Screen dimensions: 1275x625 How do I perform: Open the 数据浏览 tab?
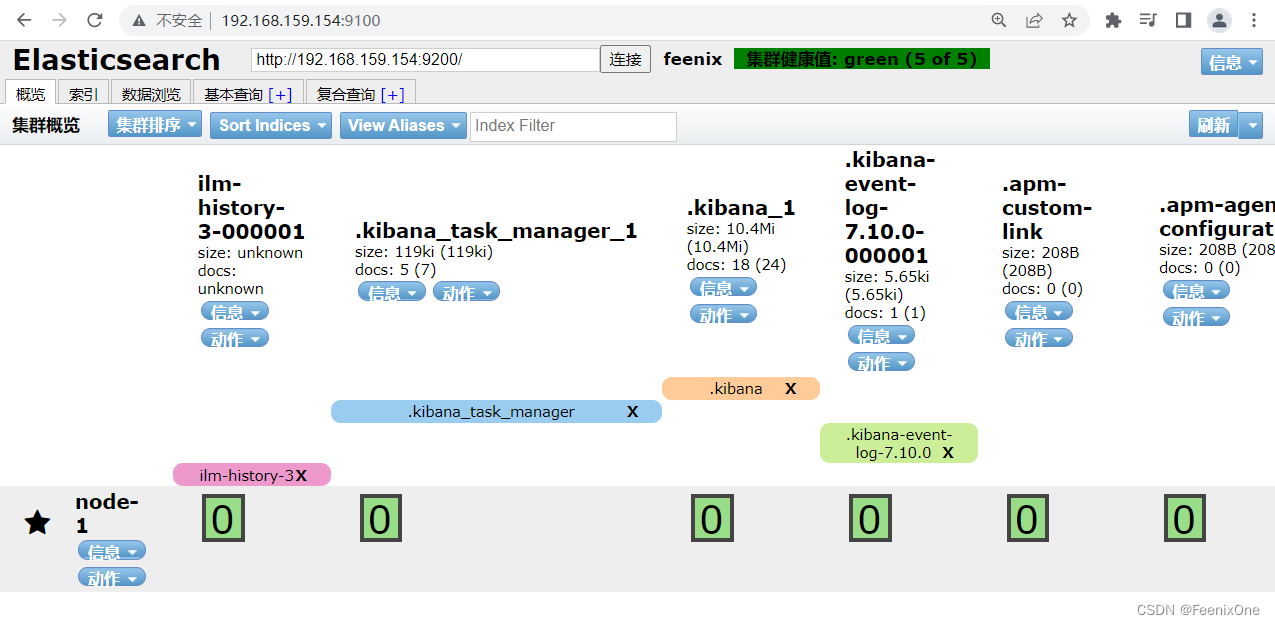pos(151,94)
